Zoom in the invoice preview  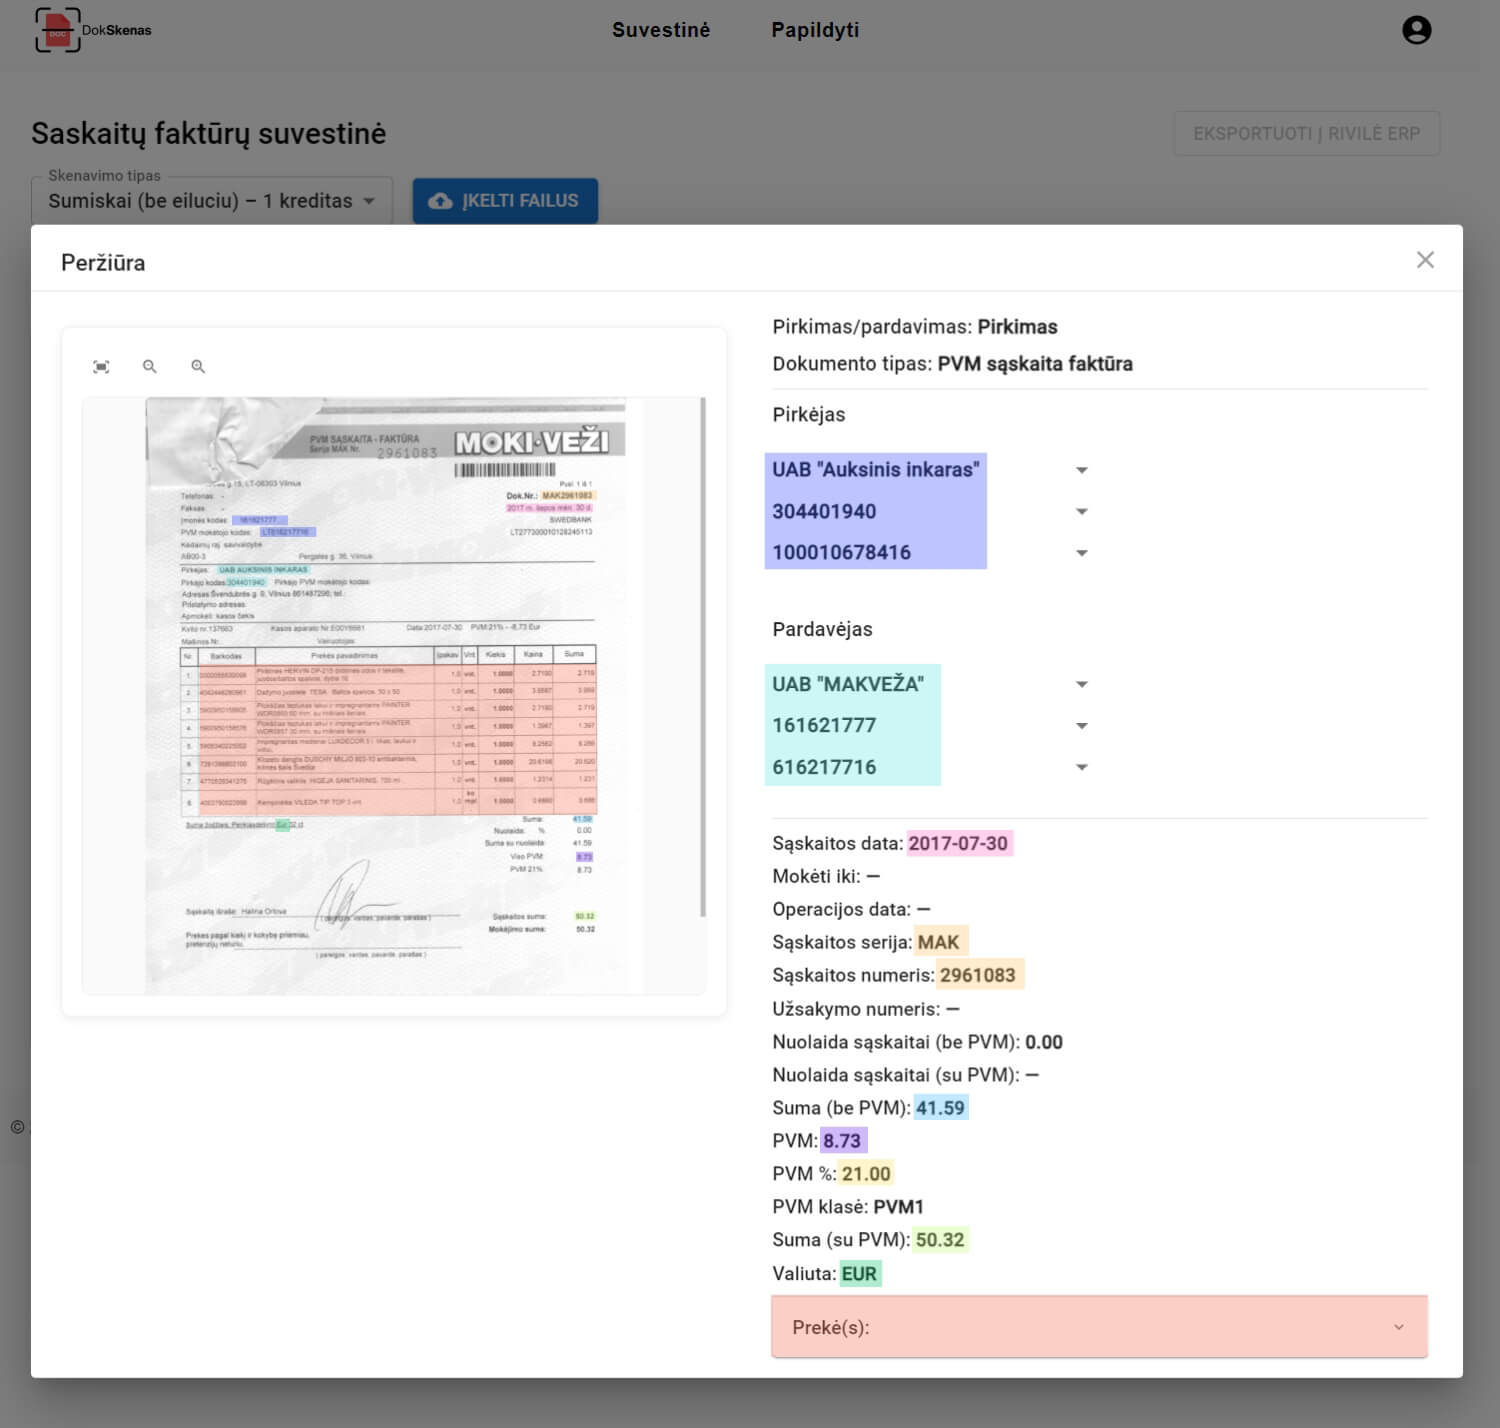(x=198, y=367)
